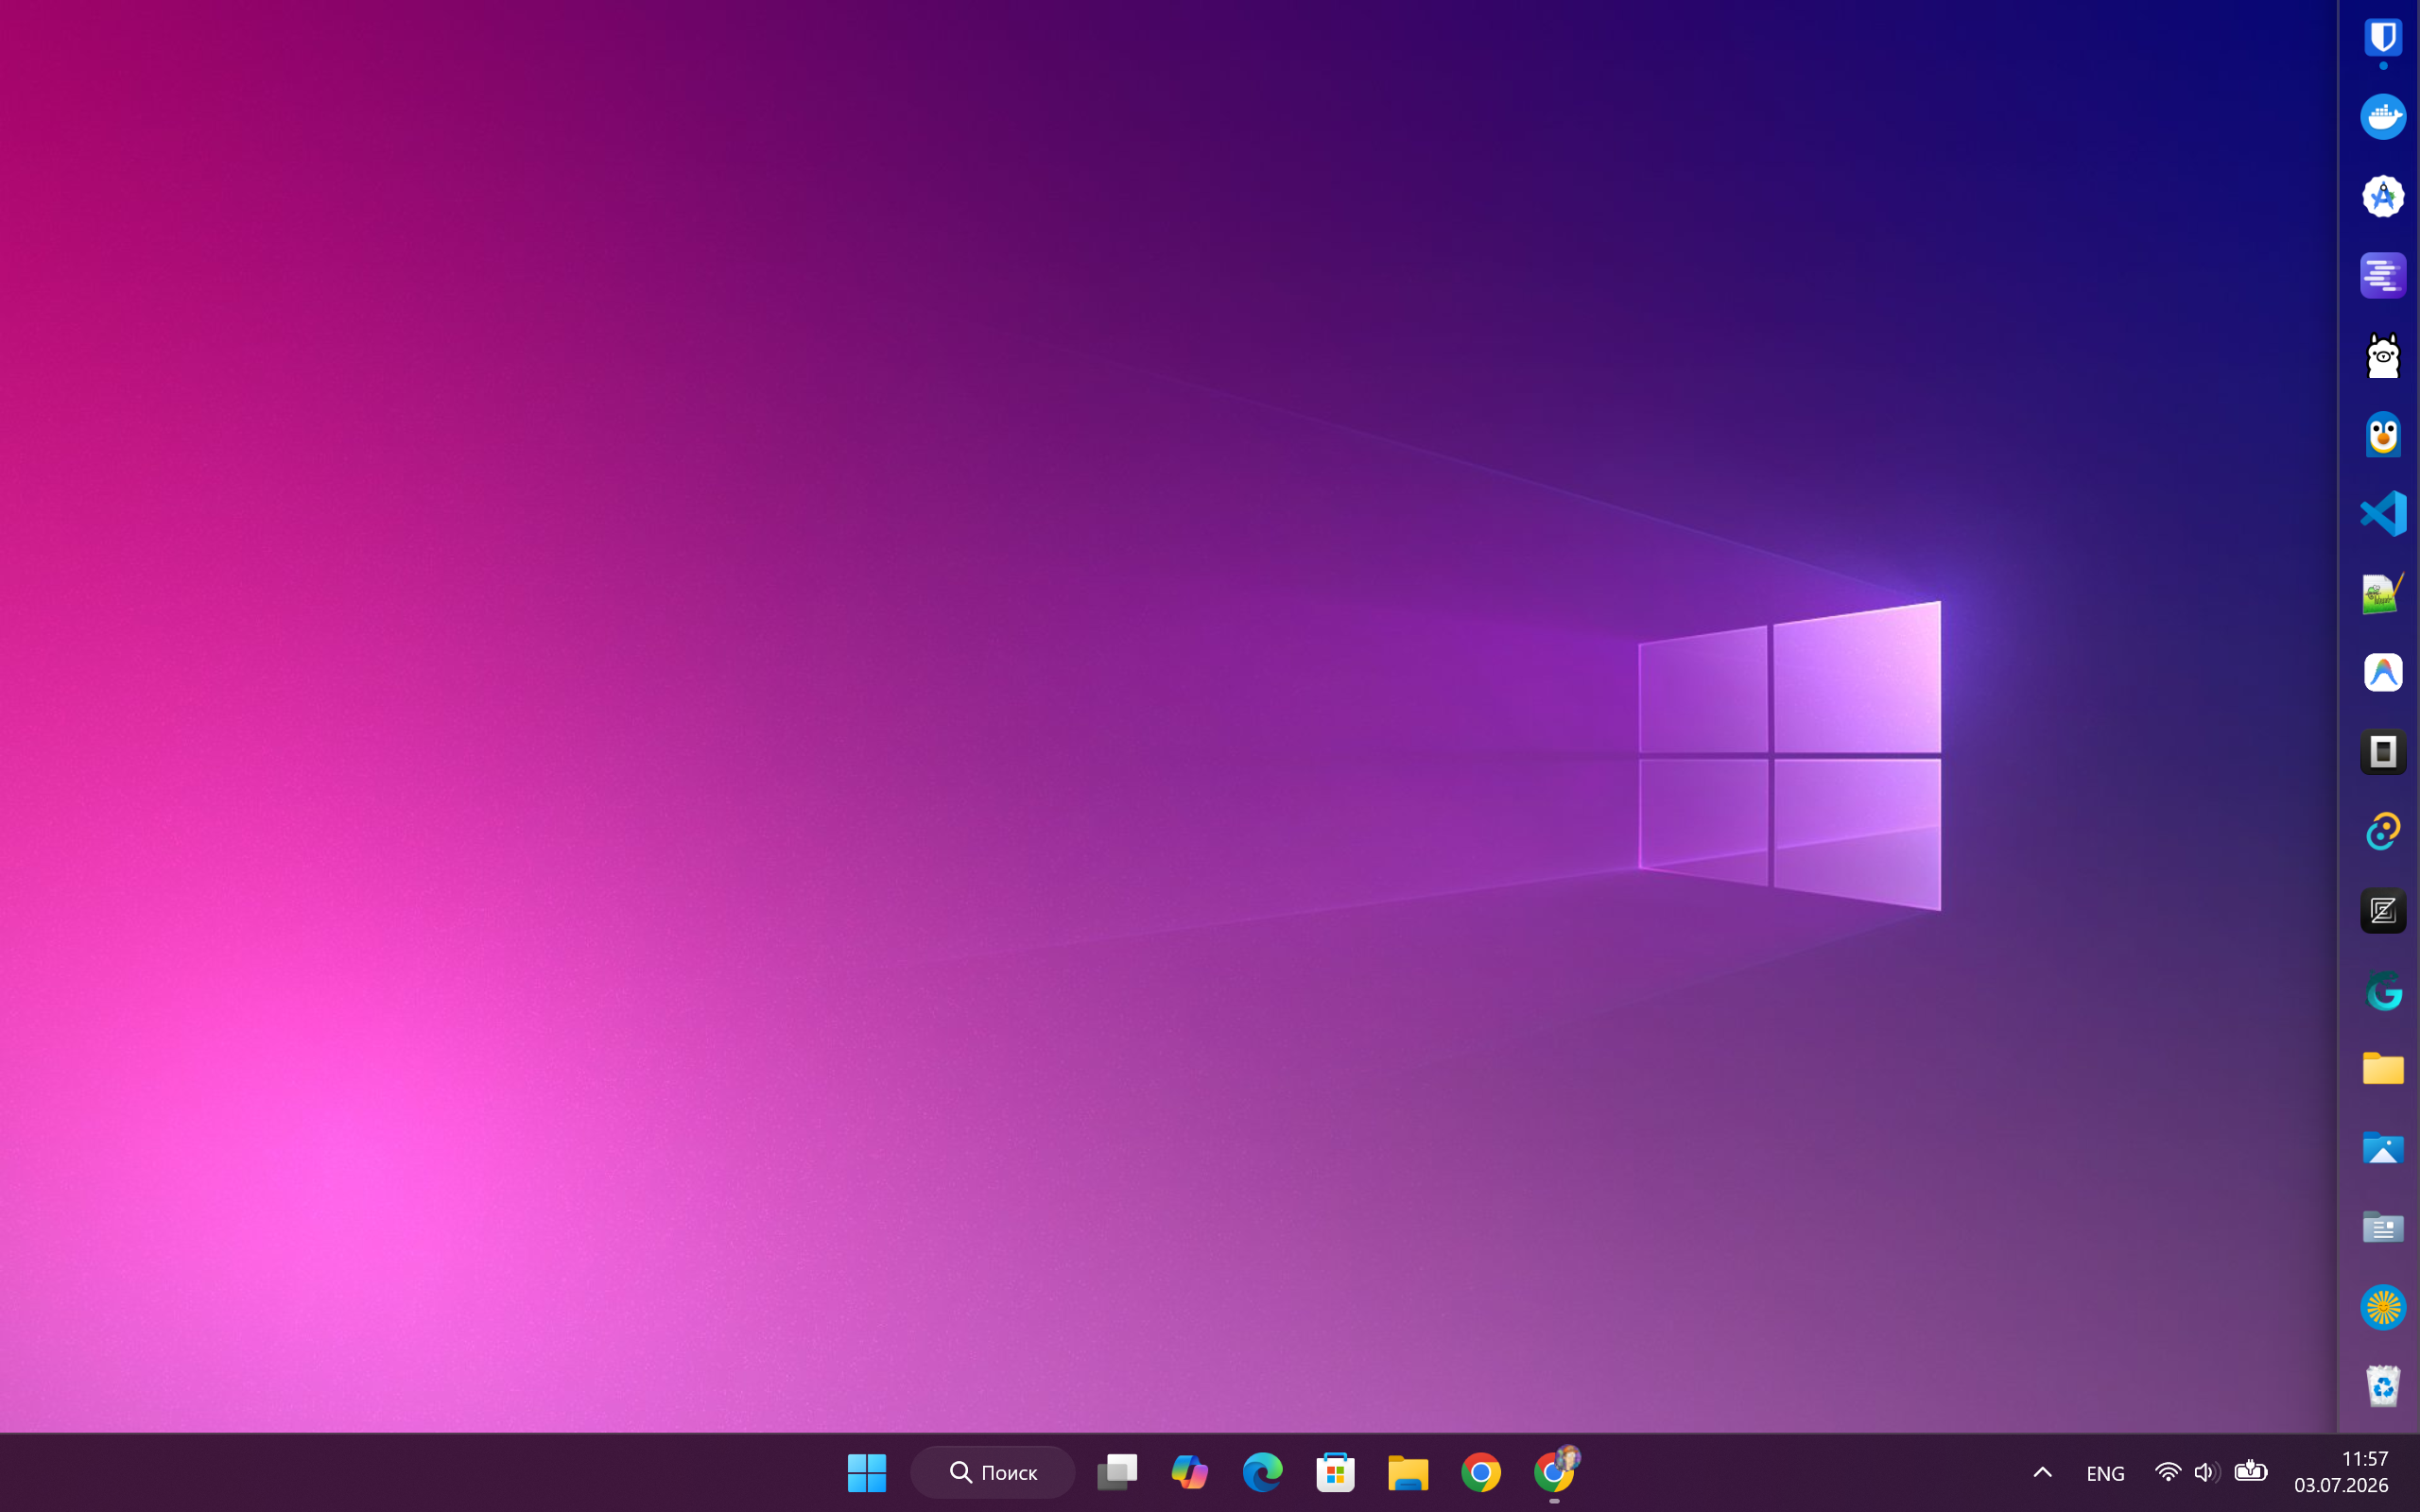Launch the Ollama llama icon
The image size is (2420, 1512).
tap(2383, 355)
